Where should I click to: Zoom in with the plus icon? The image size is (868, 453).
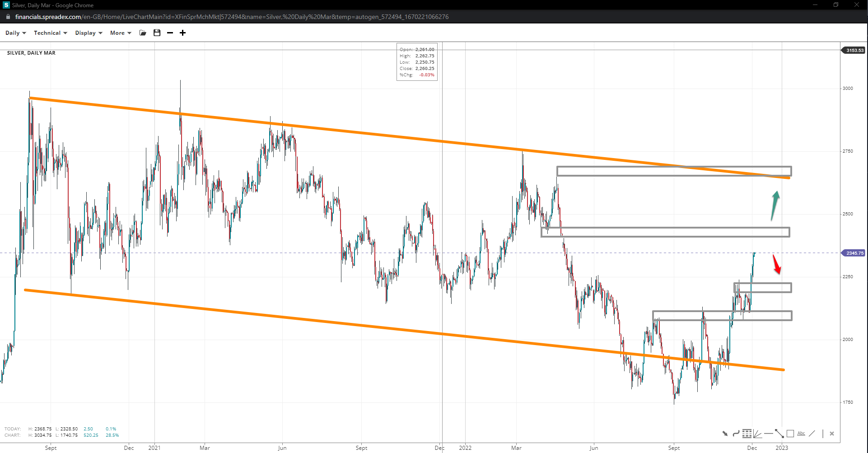[183, 33]
